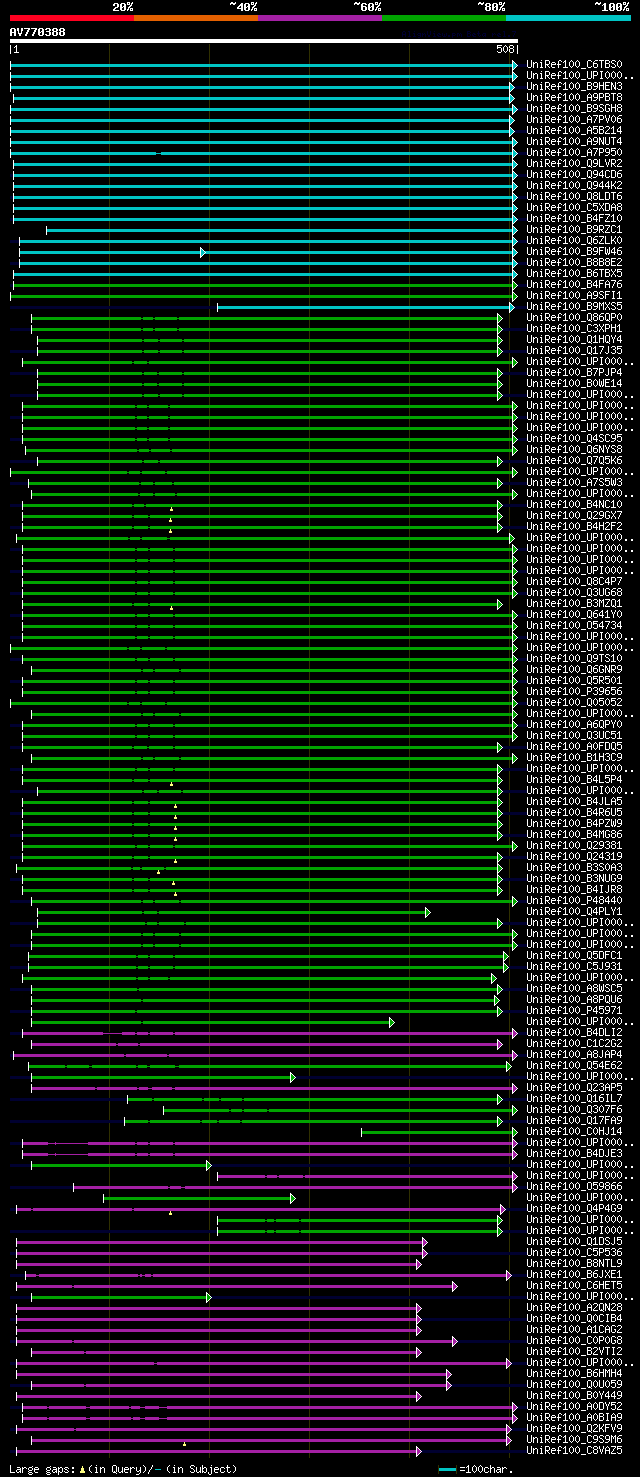Screen dimensions: 640x1477
Task: Click the UniRef100_B8B8E2 label
Action: tap(573, 263)
